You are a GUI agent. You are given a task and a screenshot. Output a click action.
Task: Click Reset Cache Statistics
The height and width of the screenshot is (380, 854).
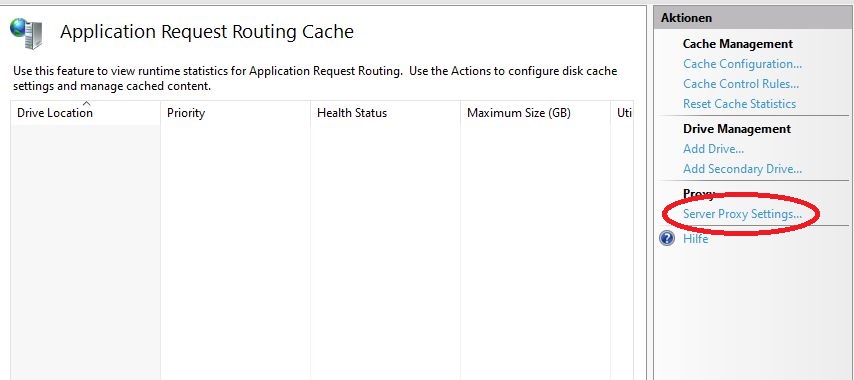coord(739,104)
